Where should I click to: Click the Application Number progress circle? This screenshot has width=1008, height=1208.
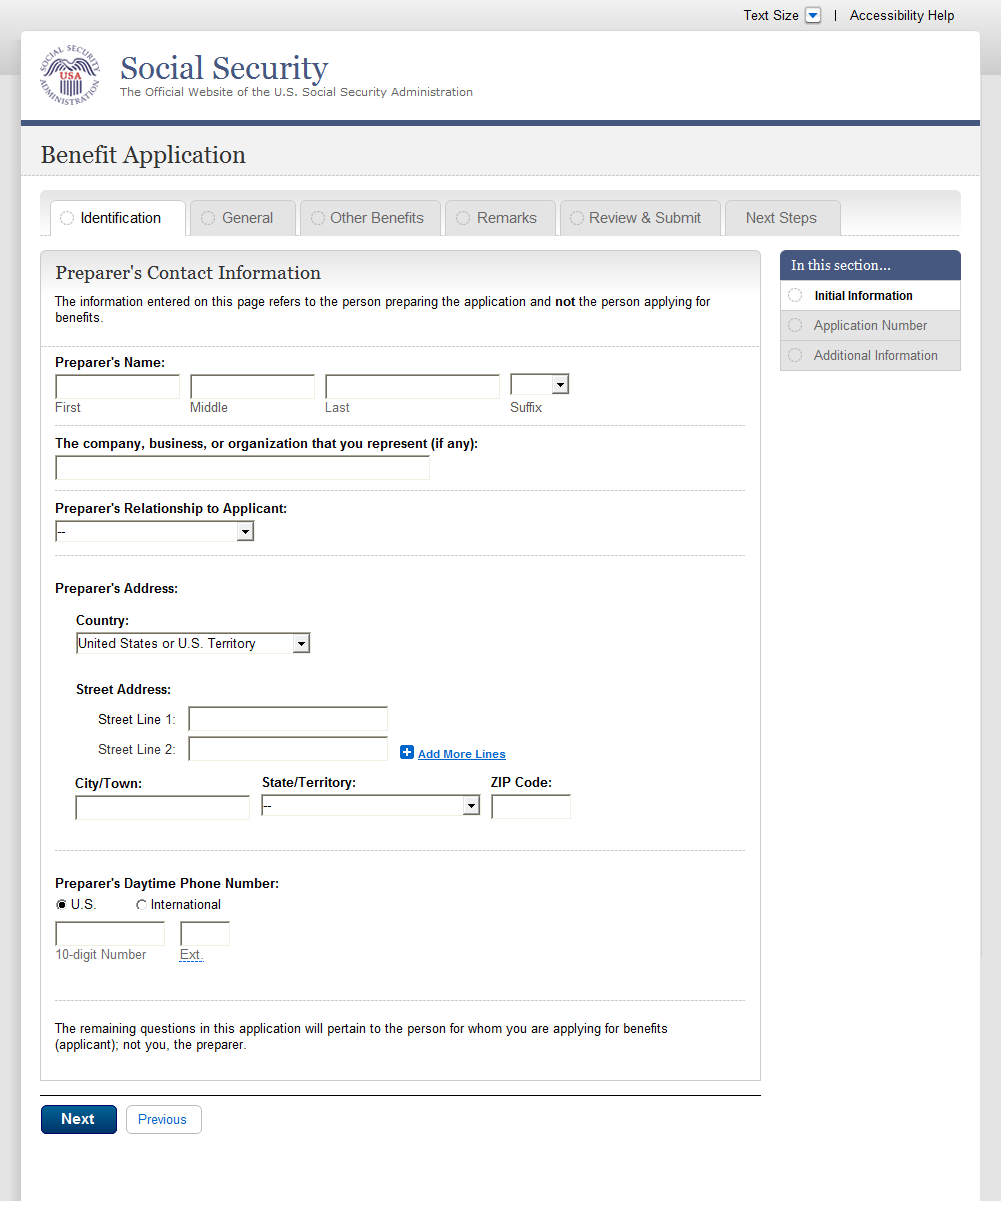point(795,326)
